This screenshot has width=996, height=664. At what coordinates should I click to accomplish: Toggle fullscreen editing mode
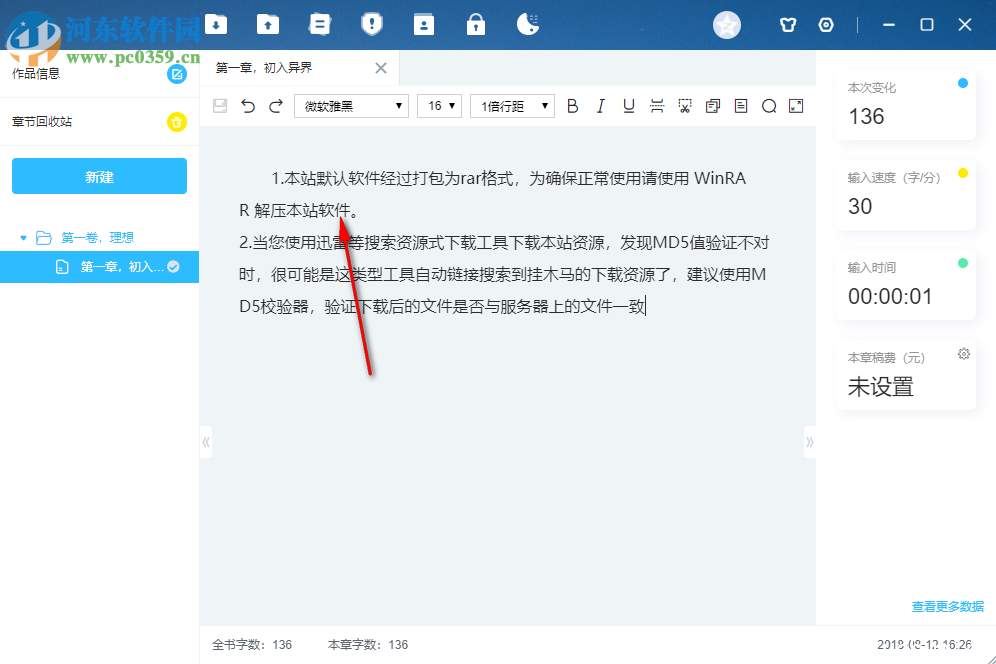pyautogui.click(x=796, y=105)
